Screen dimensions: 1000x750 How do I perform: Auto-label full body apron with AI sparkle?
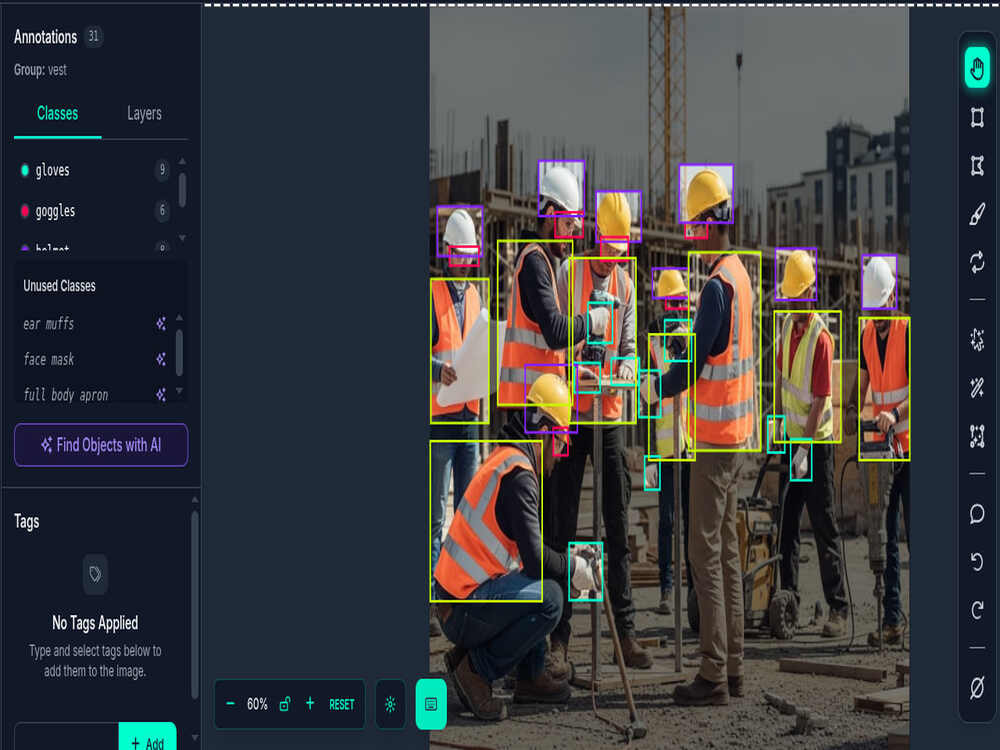pyautogui.click(x=161, y=395)
